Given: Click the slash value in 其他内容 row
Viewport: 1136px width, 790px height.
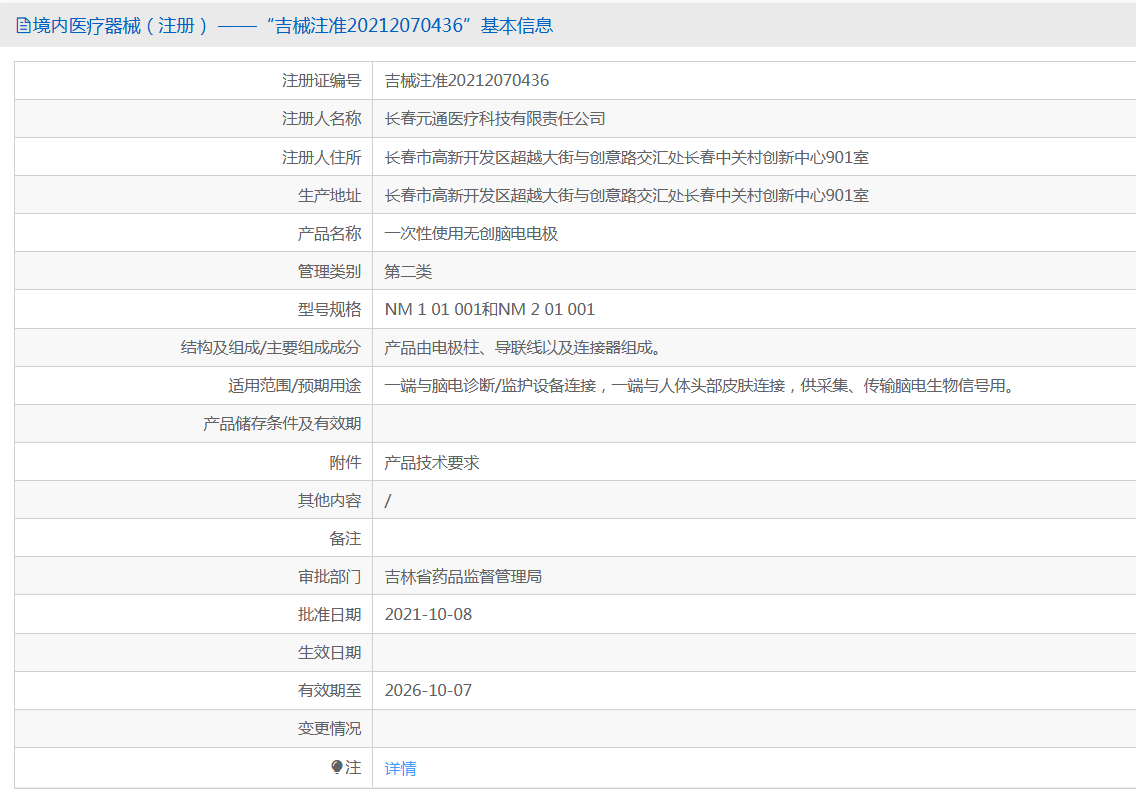Looking at the screenshot, I should coord(388,501).
